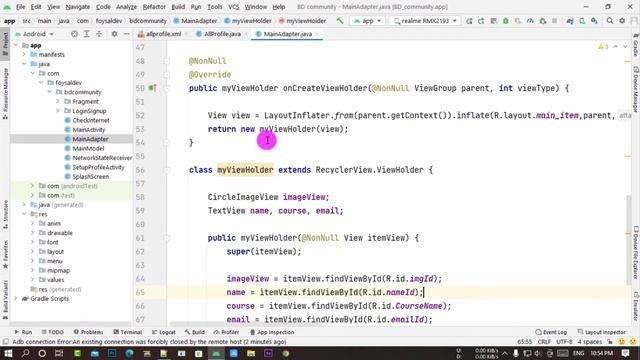
Task: Open the Analyze menu
Action: [127, 7]
